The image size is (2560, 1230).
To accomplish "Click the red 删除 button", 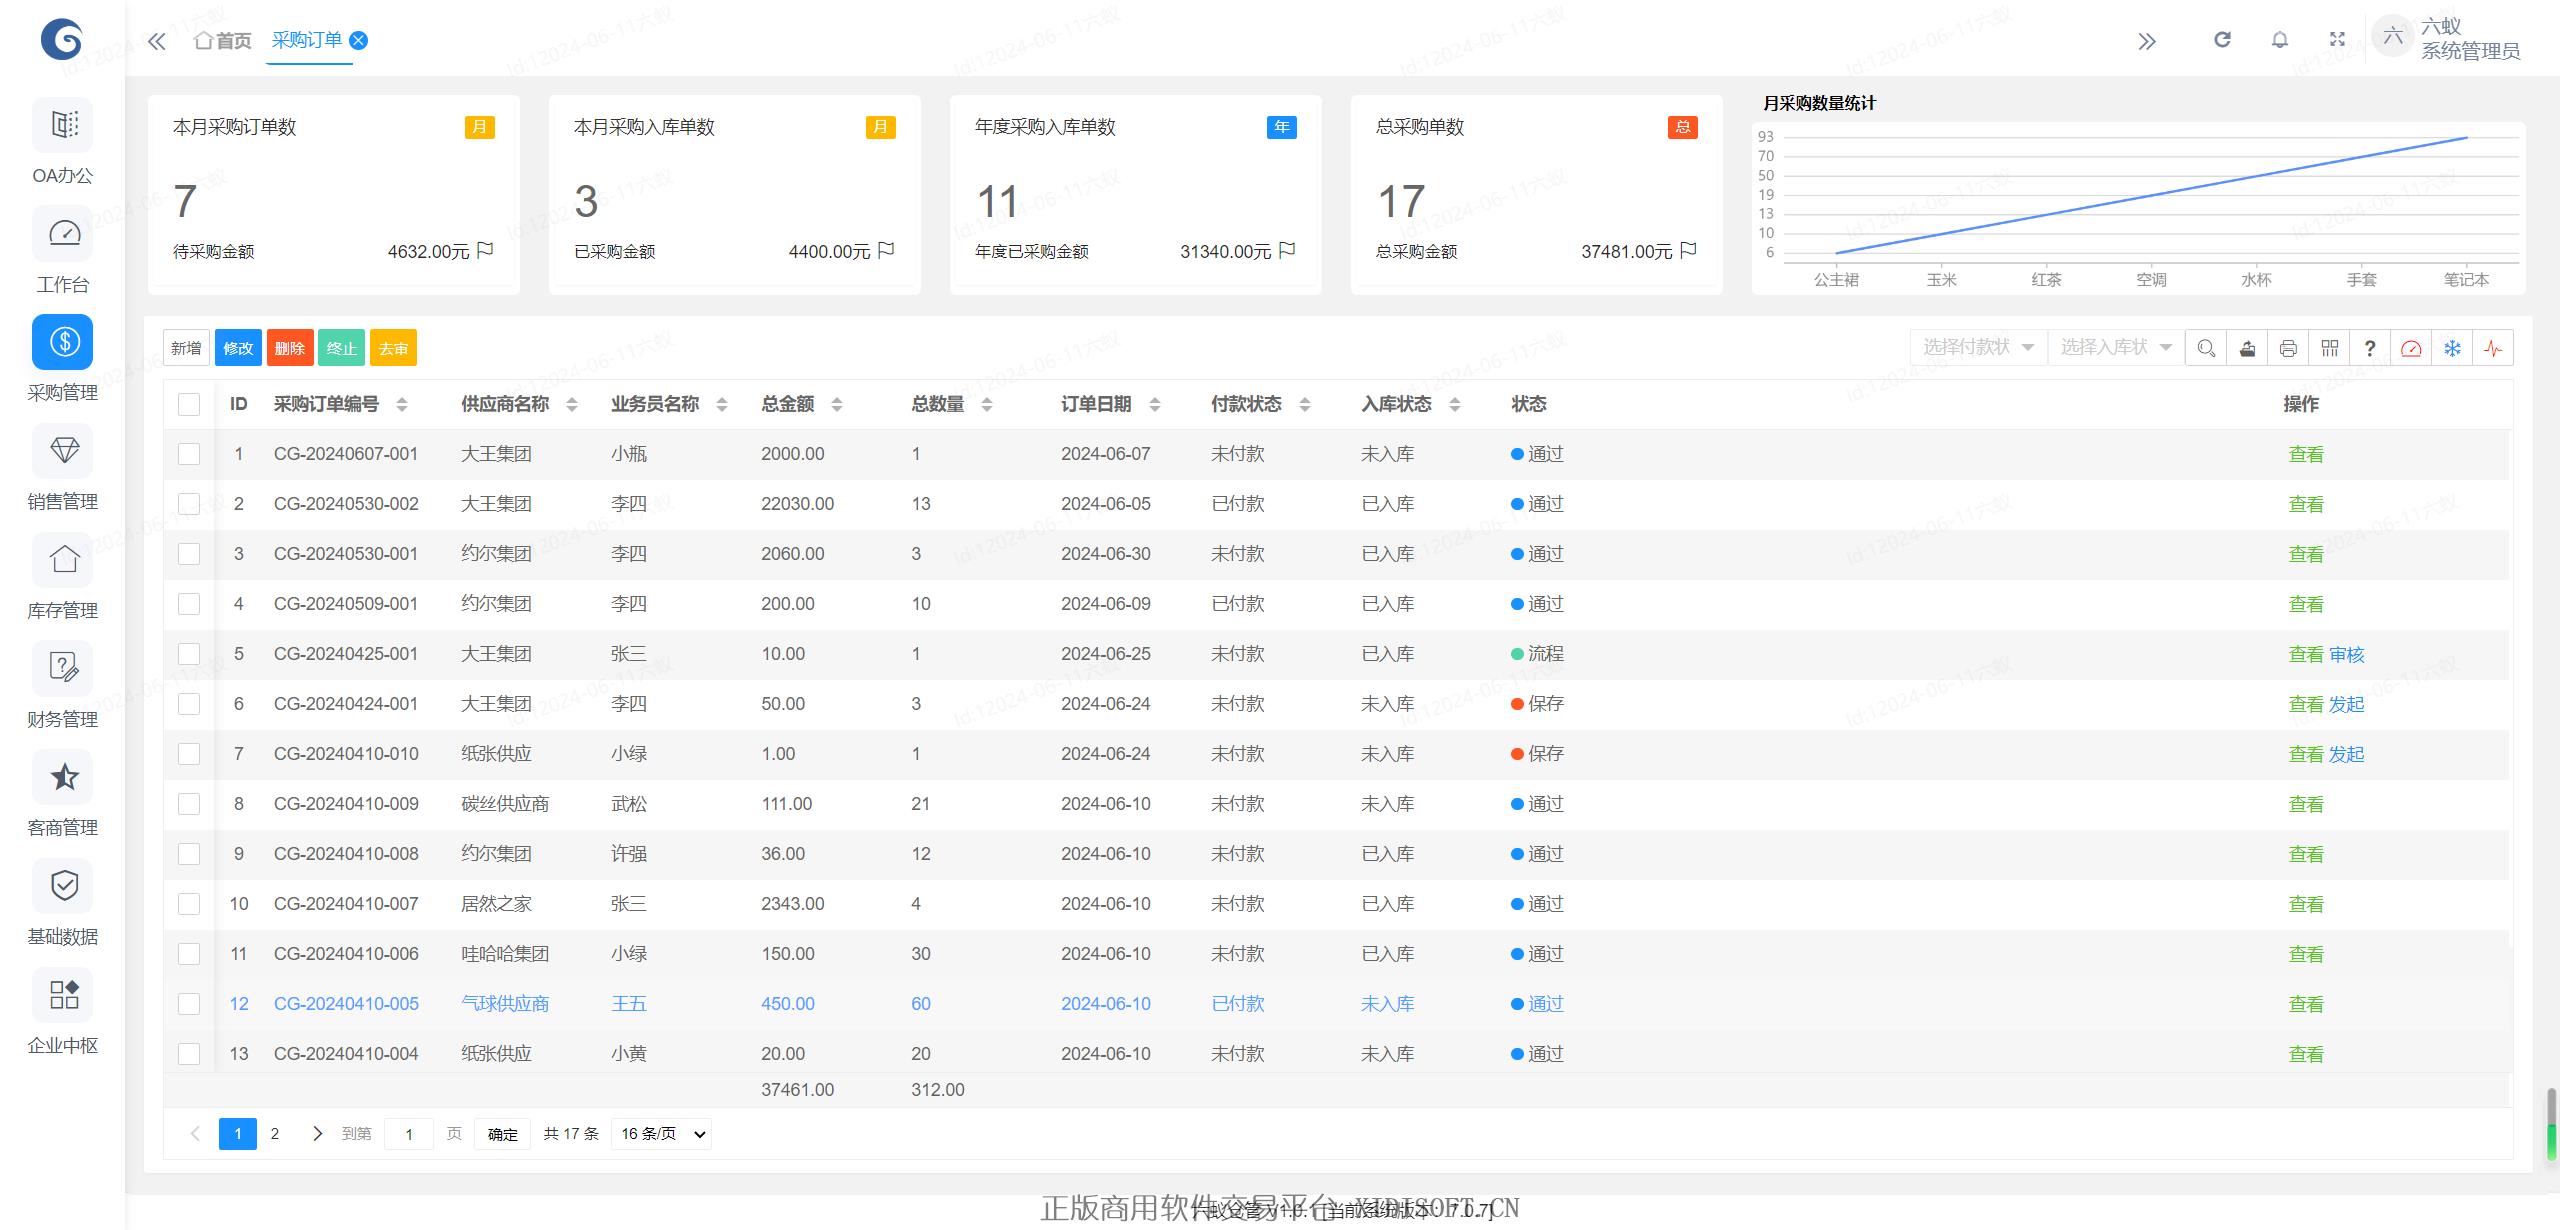I will (290, 348).
